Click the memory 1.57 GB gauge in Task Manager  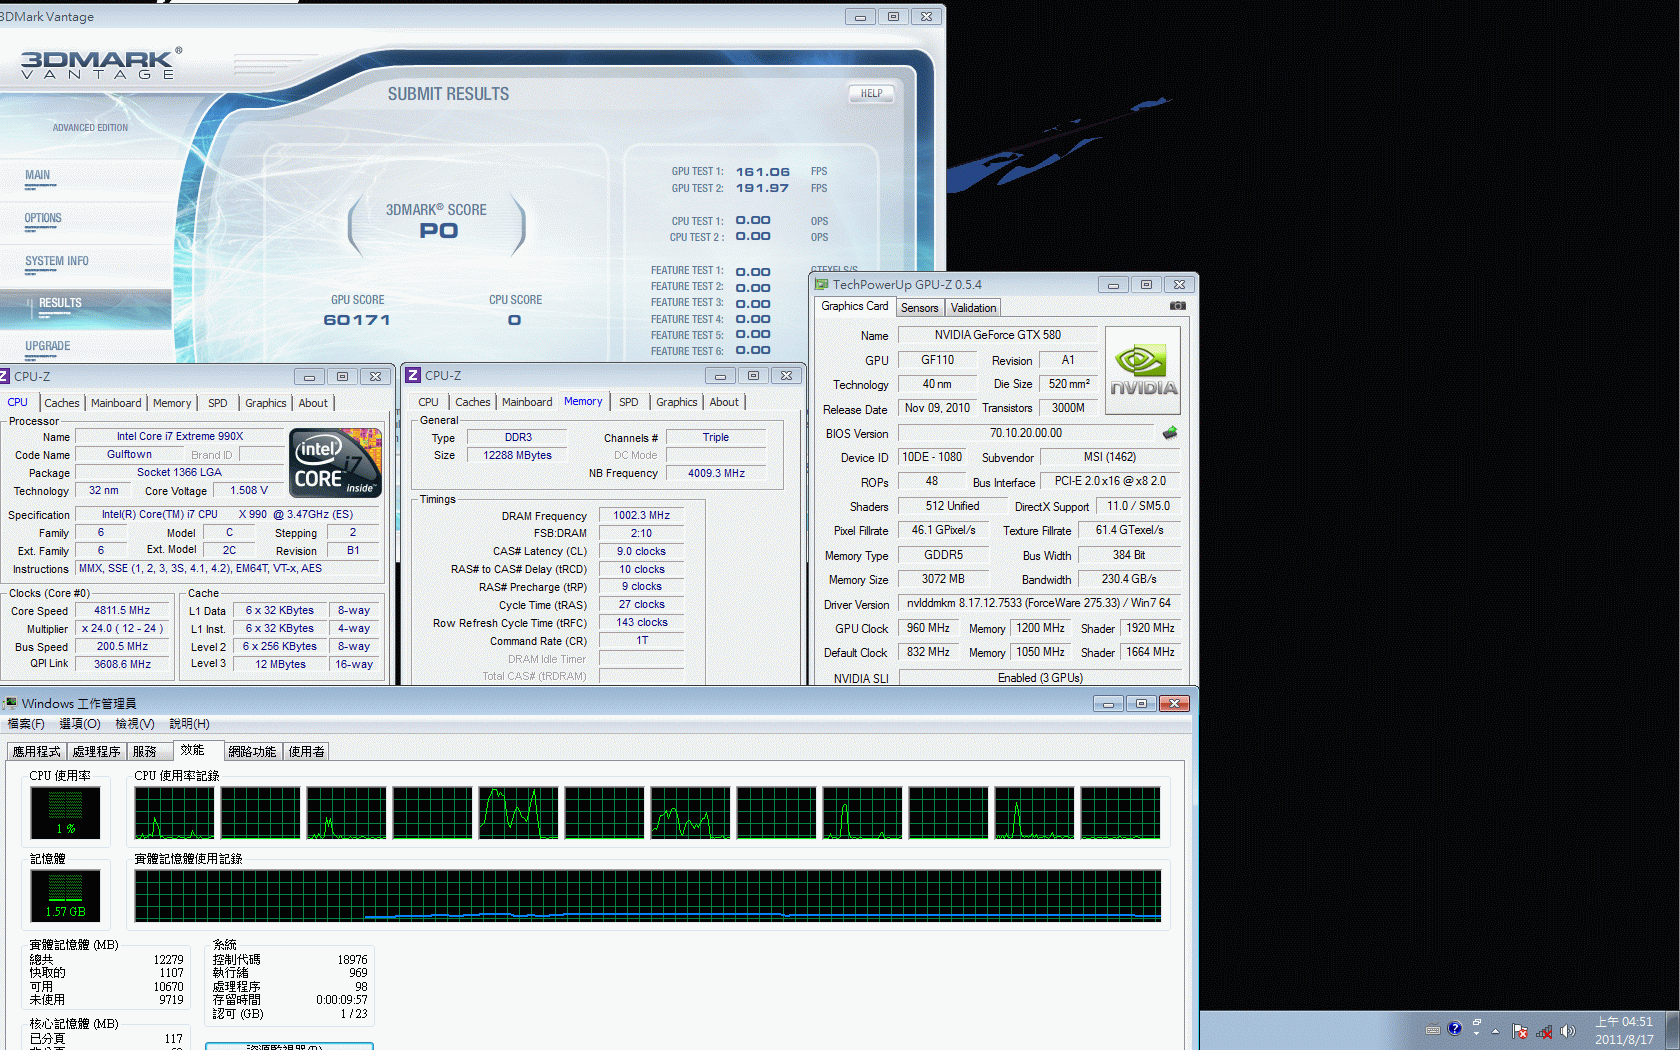(x=65, y=895)
